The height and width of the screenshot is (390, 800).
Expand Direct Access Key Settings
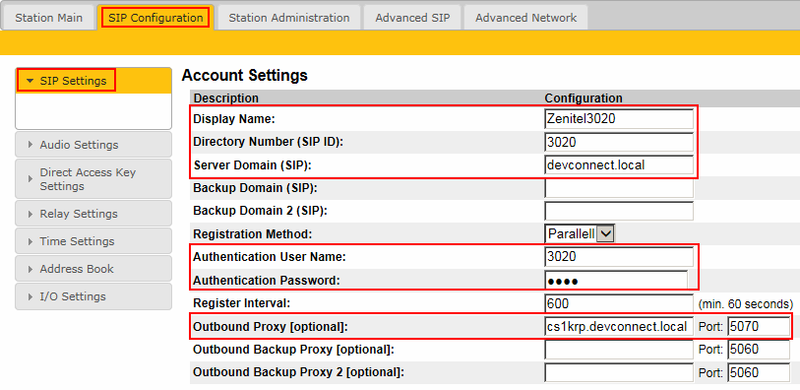[93, 179]
